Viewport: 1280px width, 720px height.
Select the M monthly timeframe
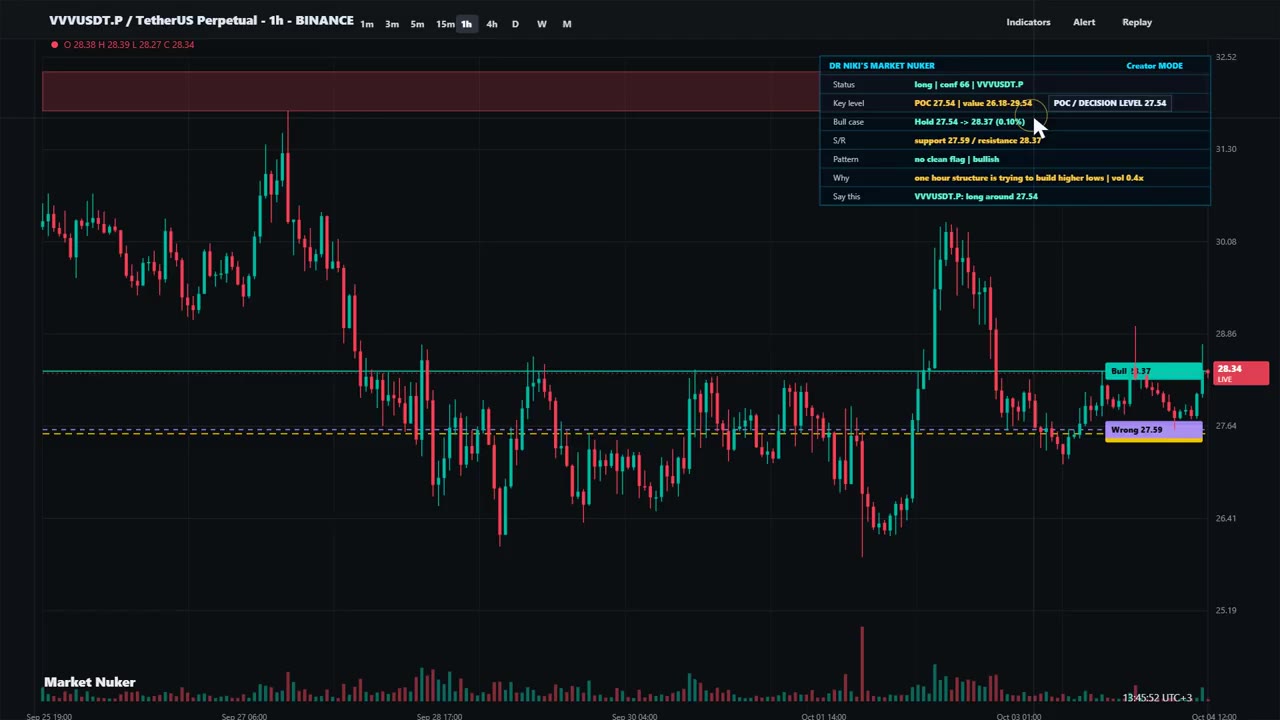pos(566,24)
